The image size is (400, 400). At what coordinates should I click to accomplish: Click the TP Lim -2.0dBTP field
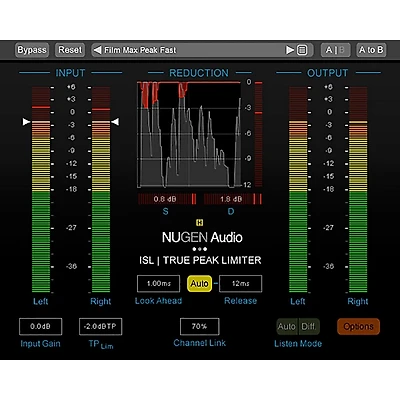(100, 326)
